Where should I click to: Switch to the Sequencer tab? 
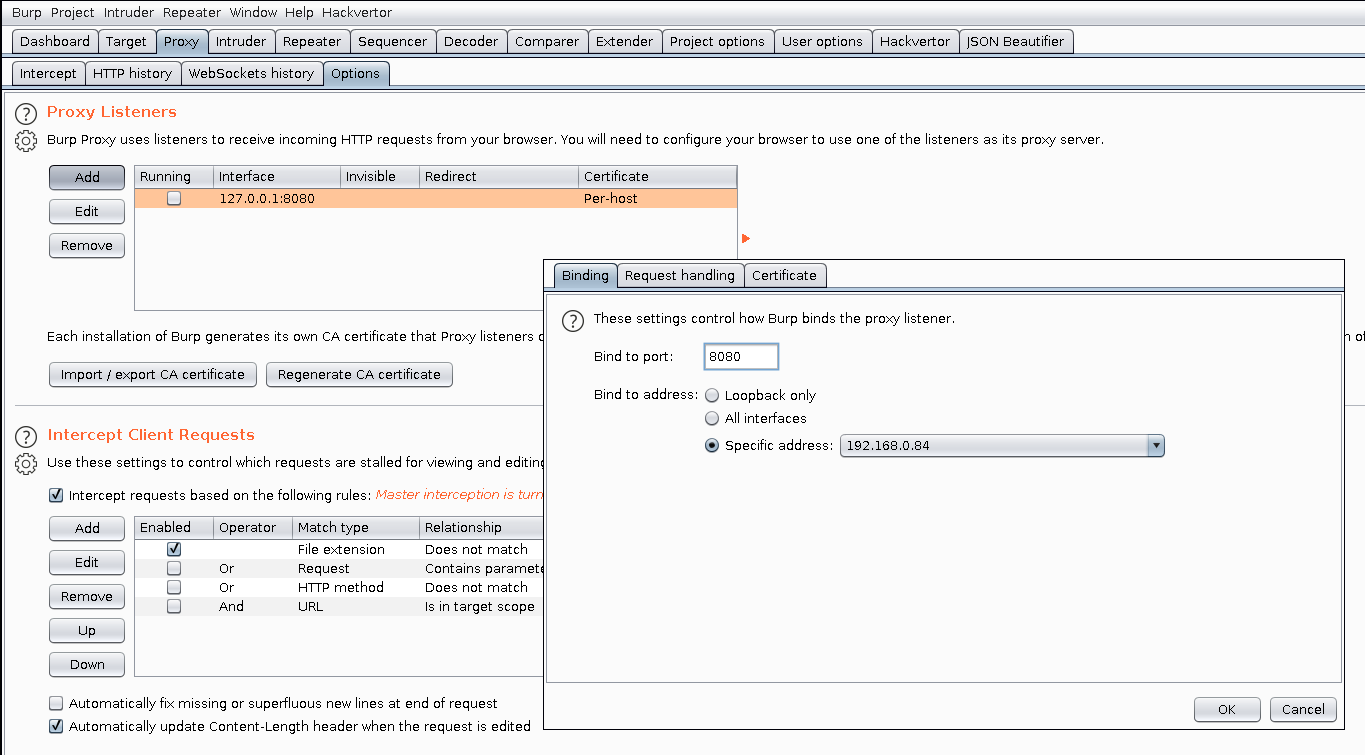coord(392,41)
